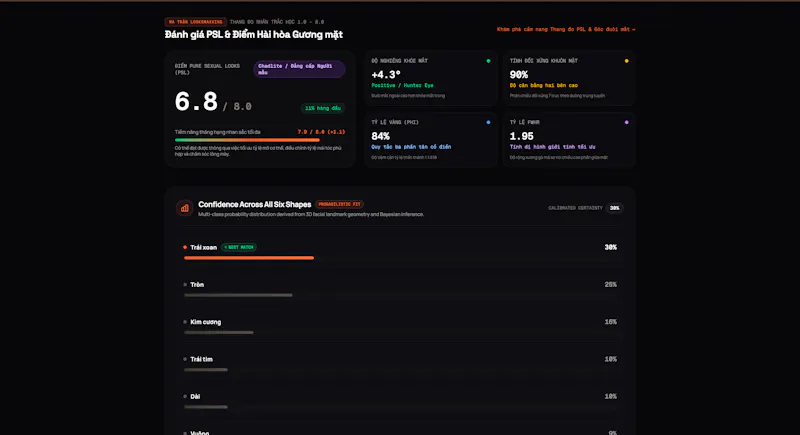Click the green dot on the eye tilt card
Image resolution: width=800 pixels, height=435 pixels.
pos(488,61)
